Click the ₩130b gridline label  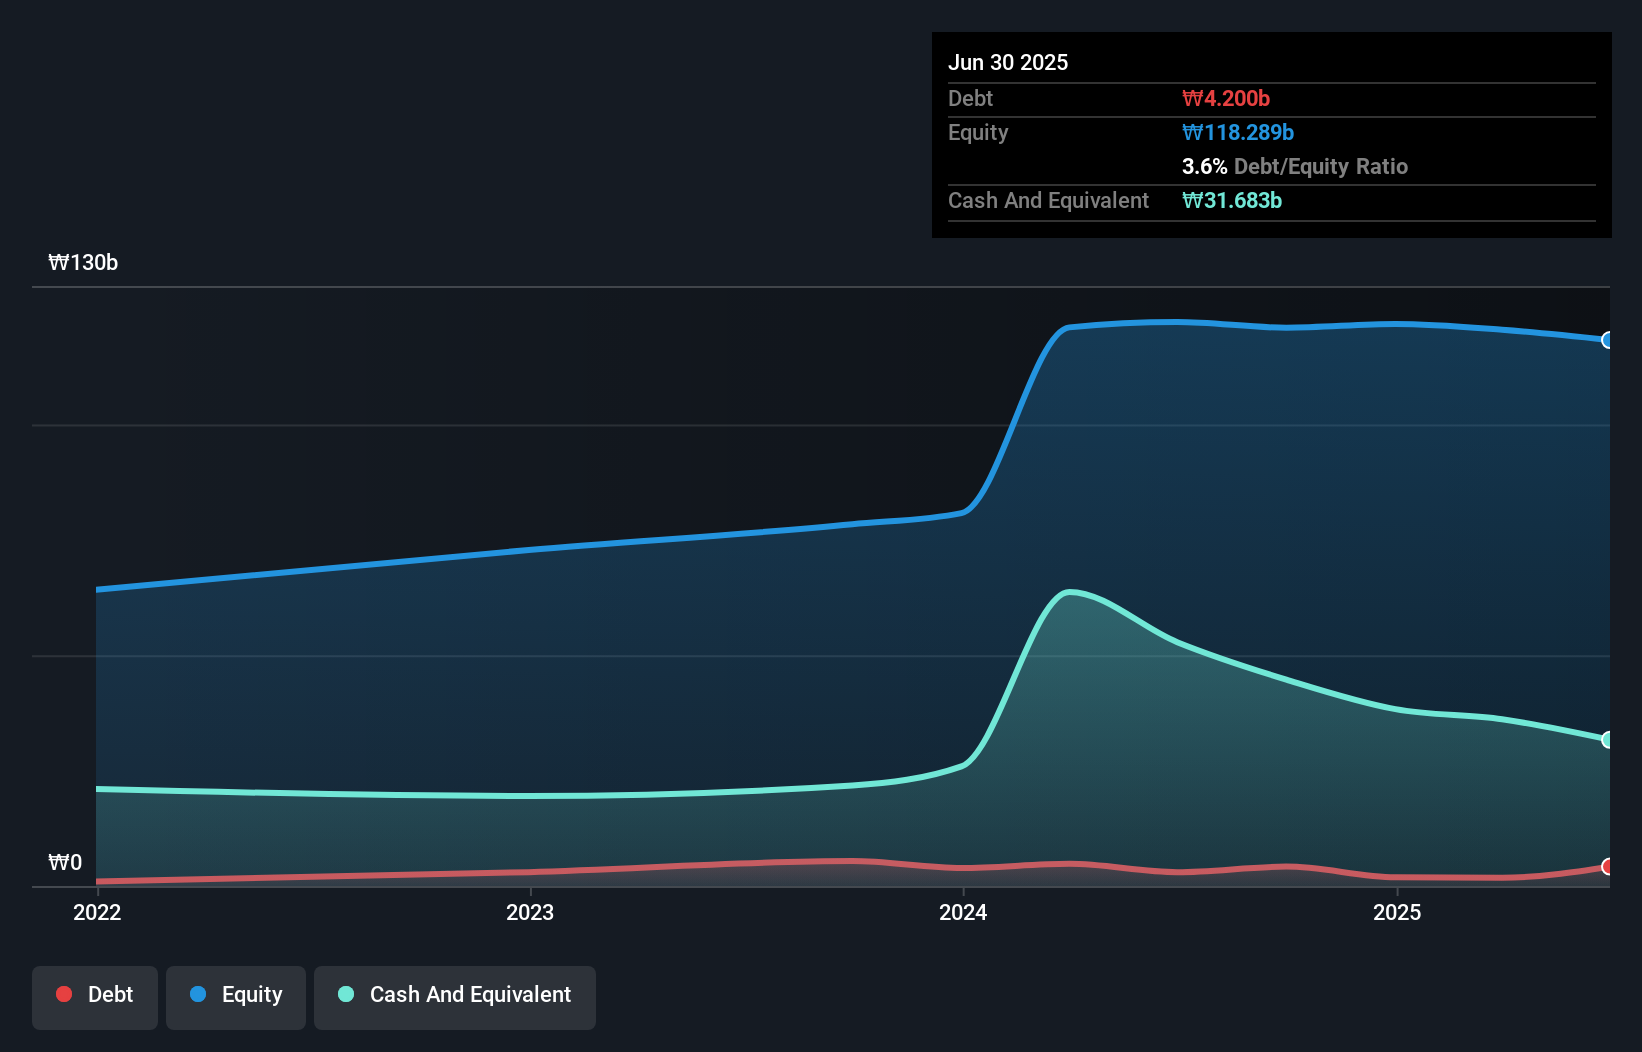tap(84, 263)
